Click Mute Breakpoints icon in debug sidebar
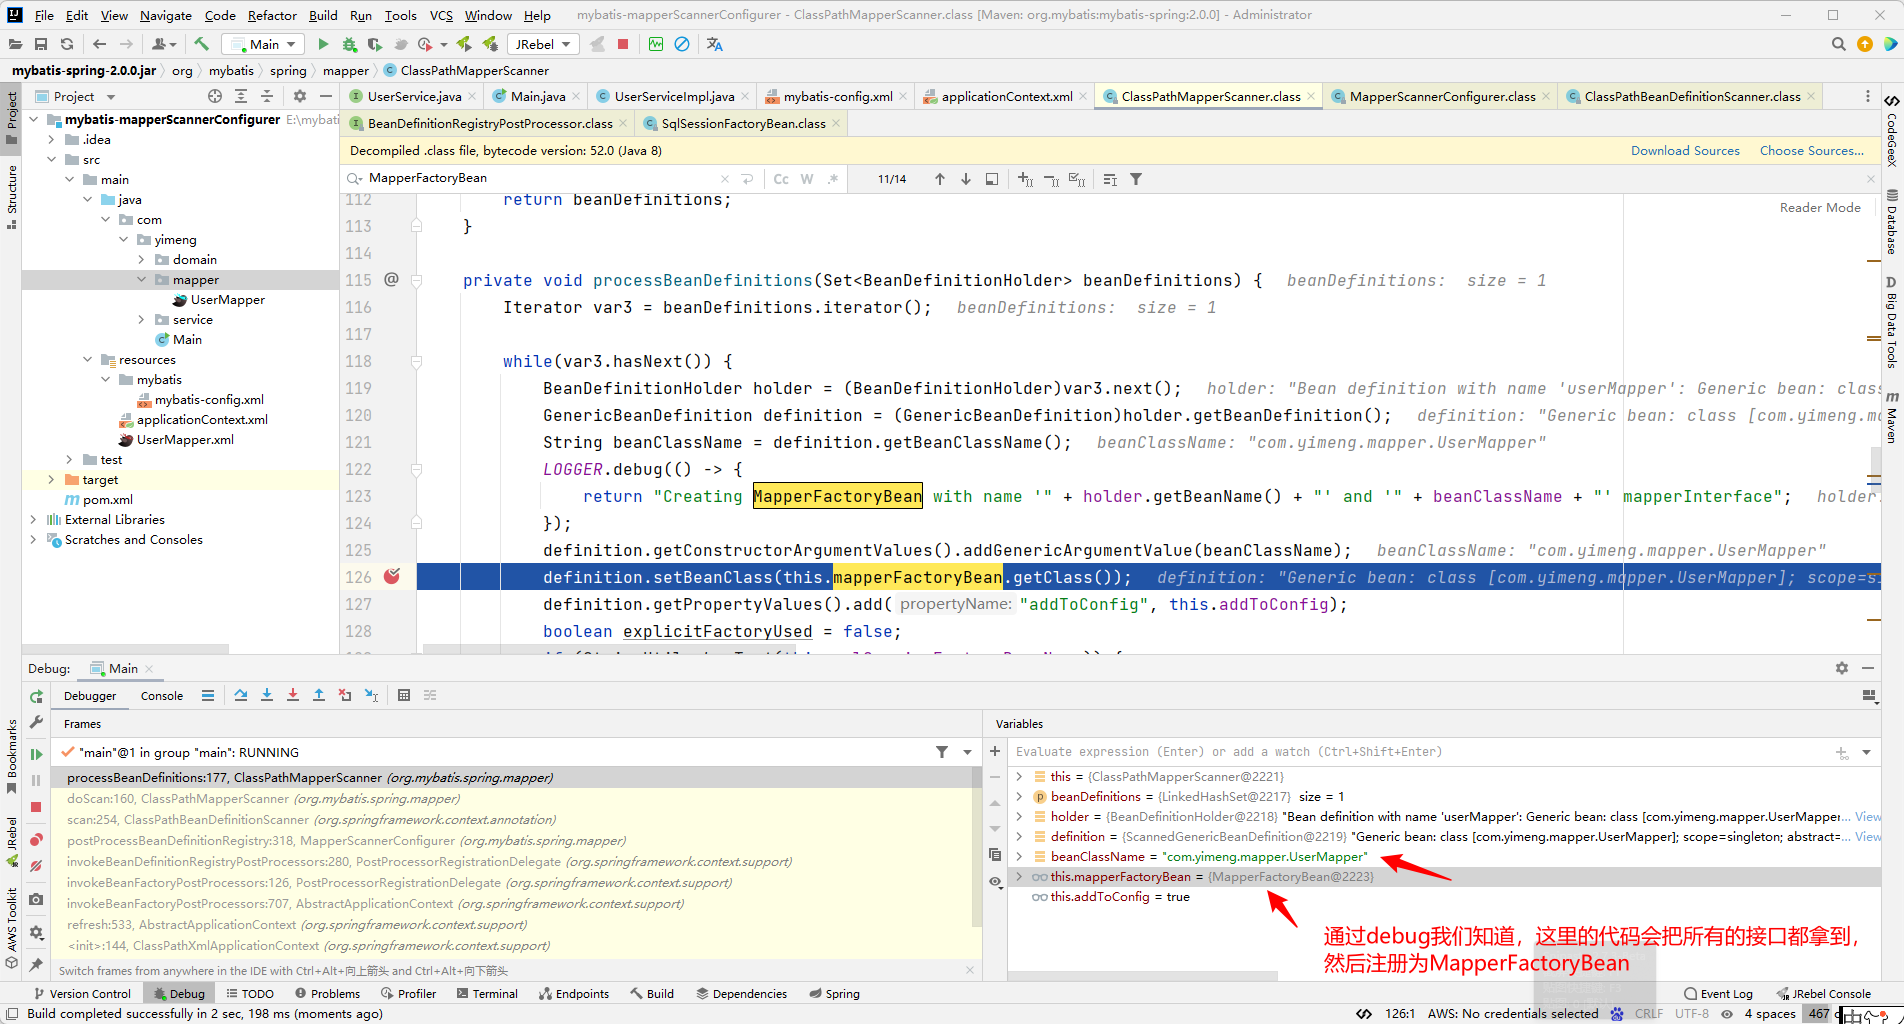 [36, 866]
